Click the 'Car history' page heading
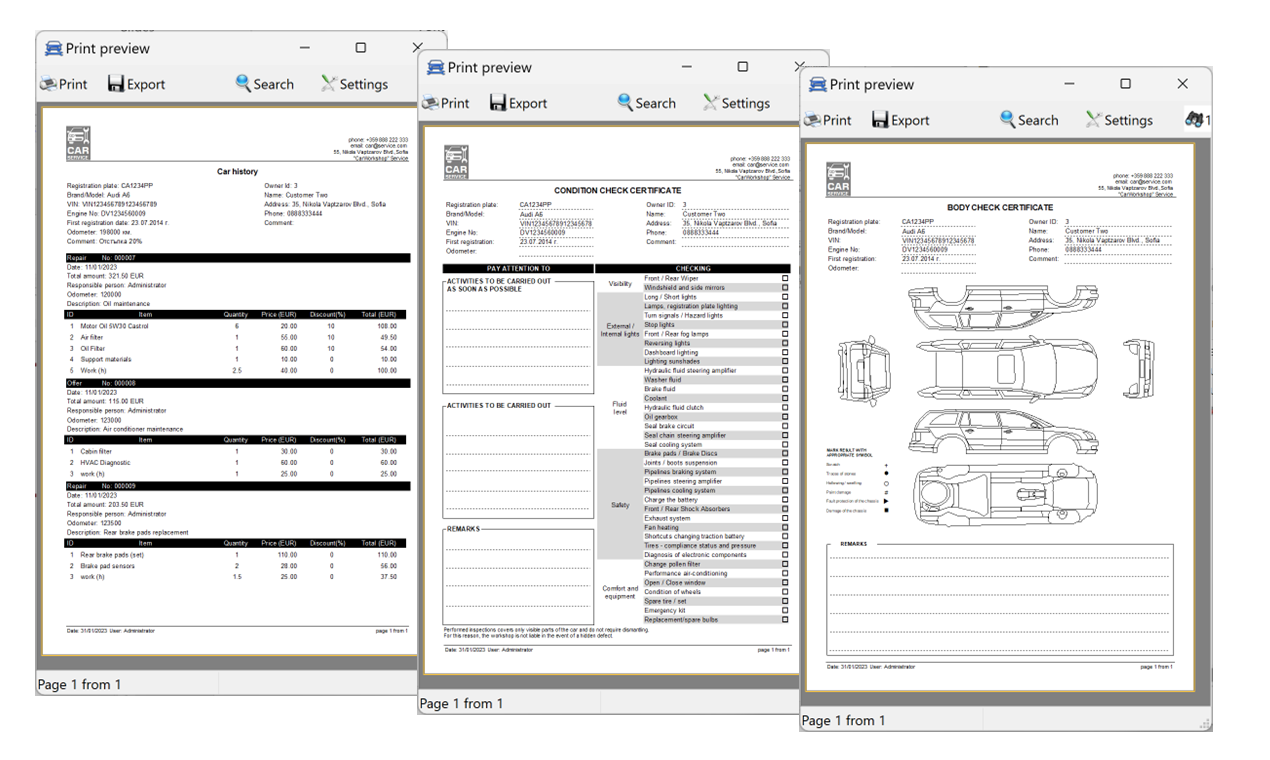The image size is (1270, 760). (x=238, y=172)
